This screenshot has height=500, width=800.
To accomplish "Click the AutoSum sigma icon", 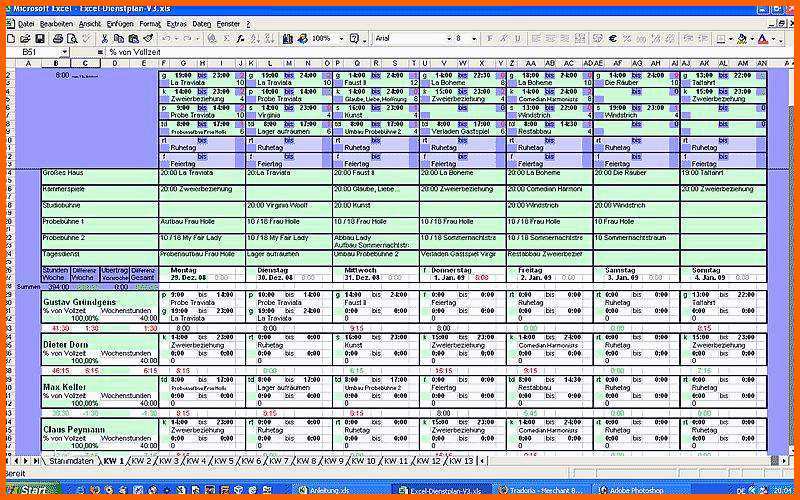I will click(x=226, y=38).
